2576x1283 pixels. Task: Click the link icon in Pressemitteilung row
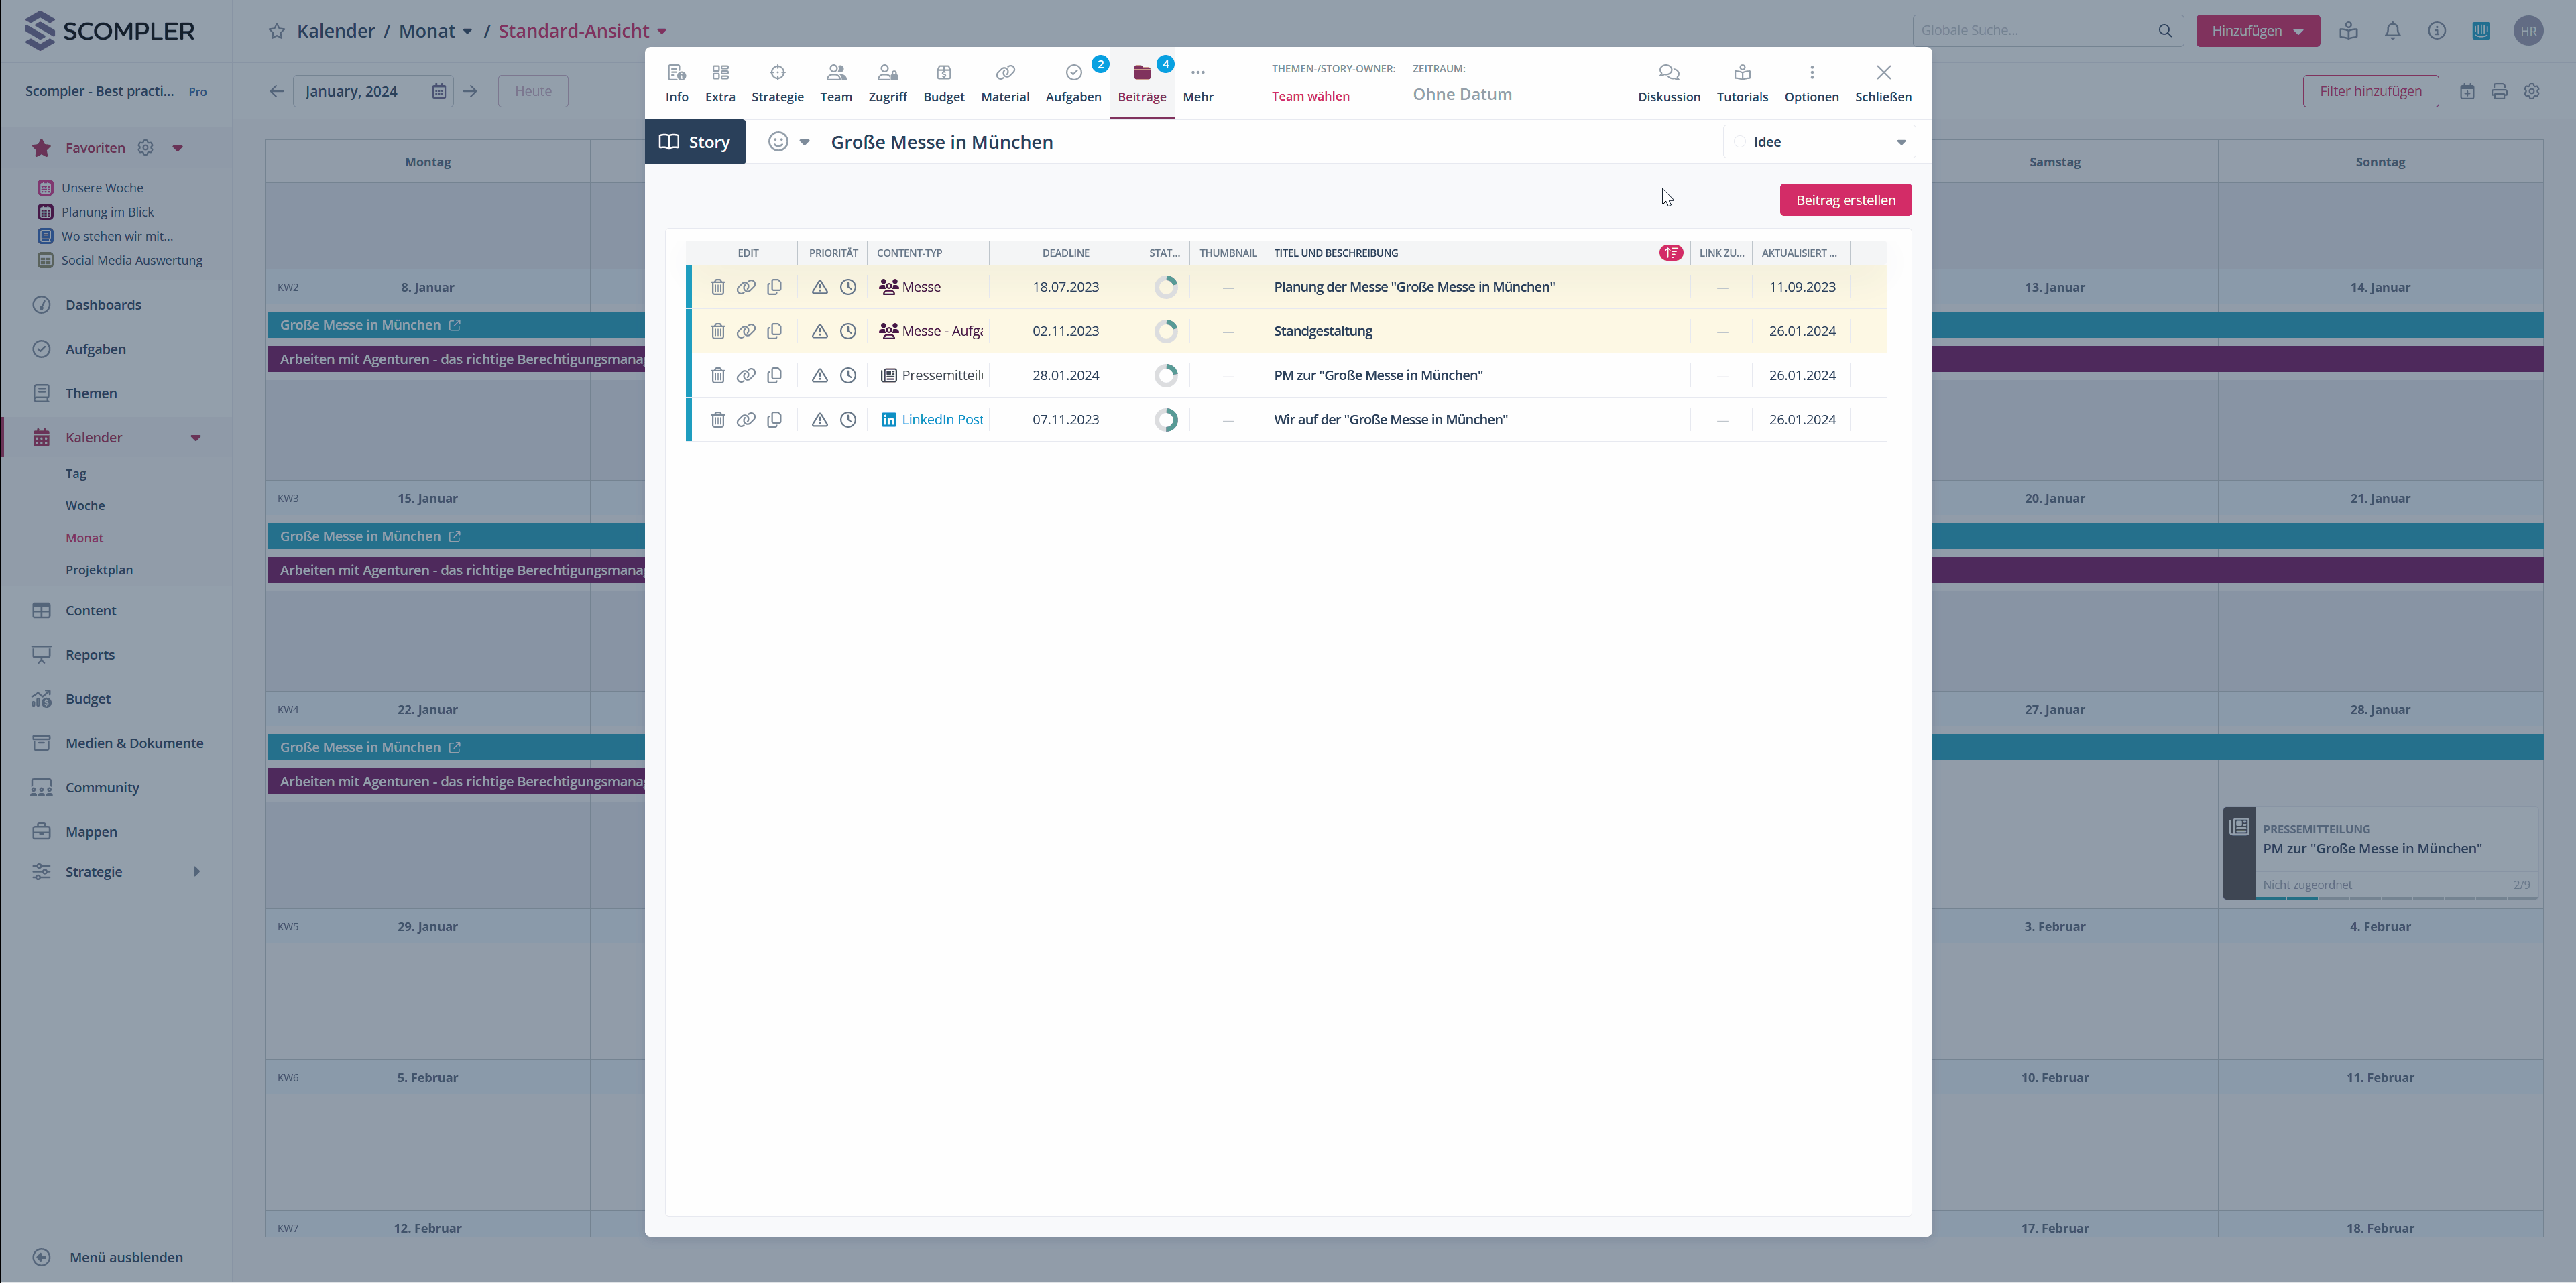tap(746, 375)
